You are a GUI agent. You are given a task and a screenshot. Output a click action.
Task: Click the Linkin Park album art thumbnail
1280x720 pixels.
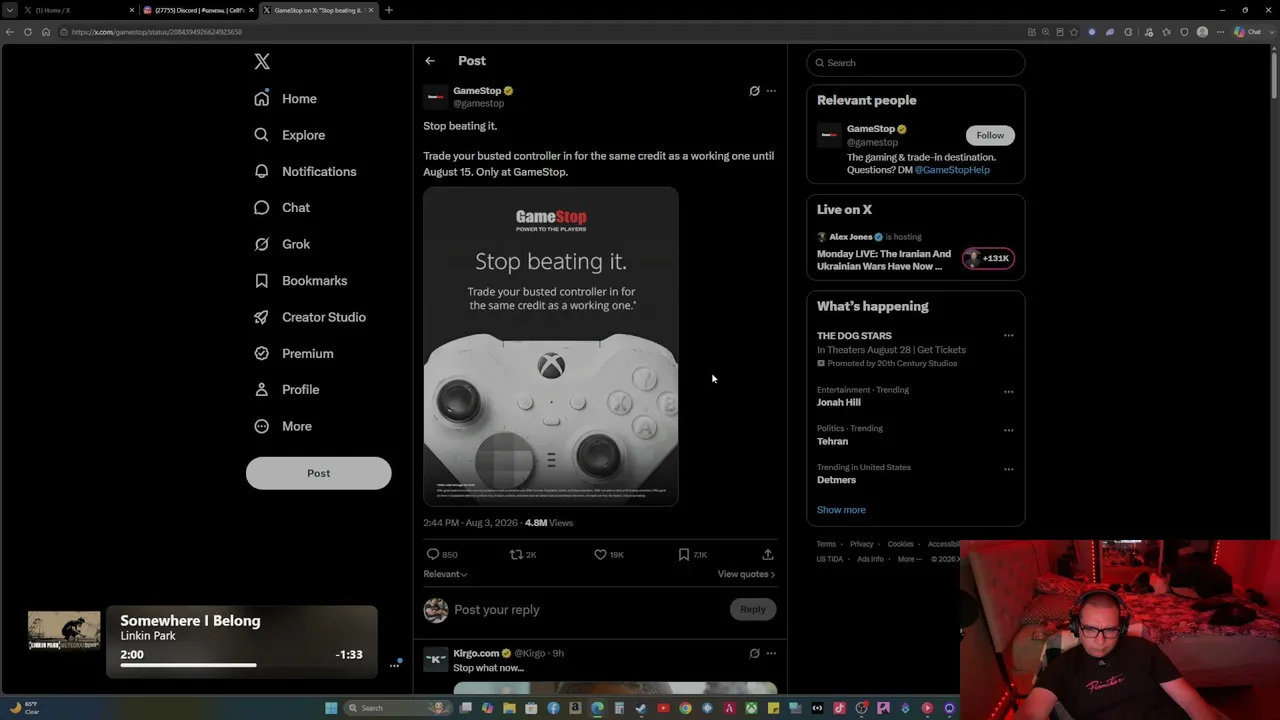click(x=64, y=630)
